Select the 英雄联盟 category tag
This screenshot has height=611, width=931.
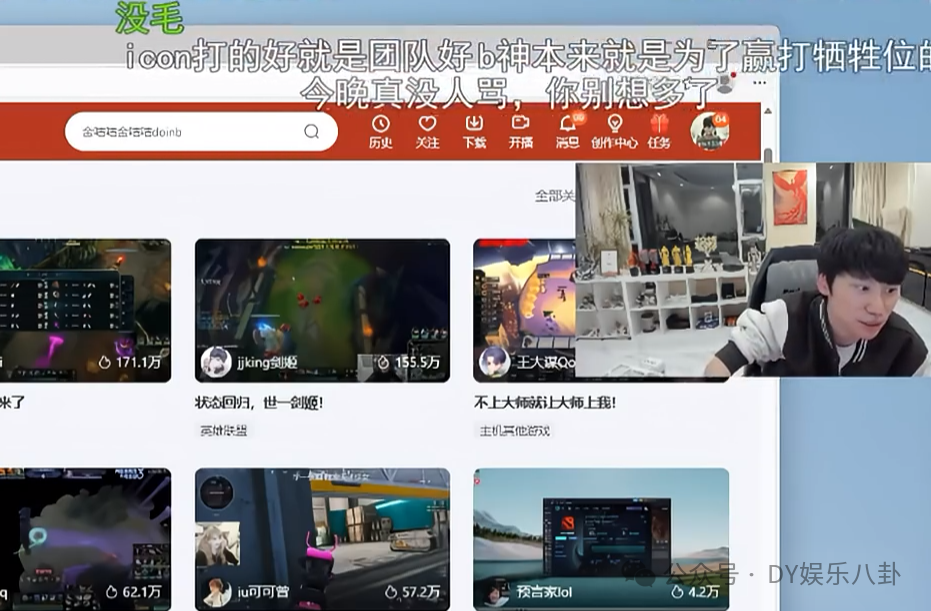coord(223,430)
